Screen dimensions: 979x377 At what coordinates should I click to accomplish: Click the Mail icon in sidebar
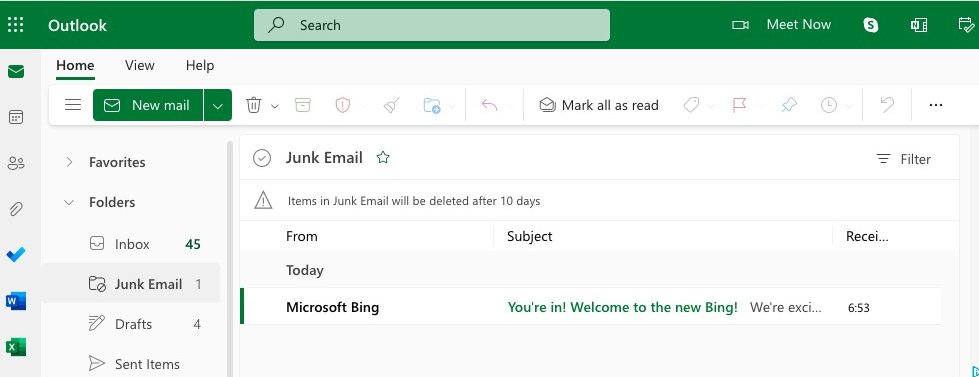point(16,72)
